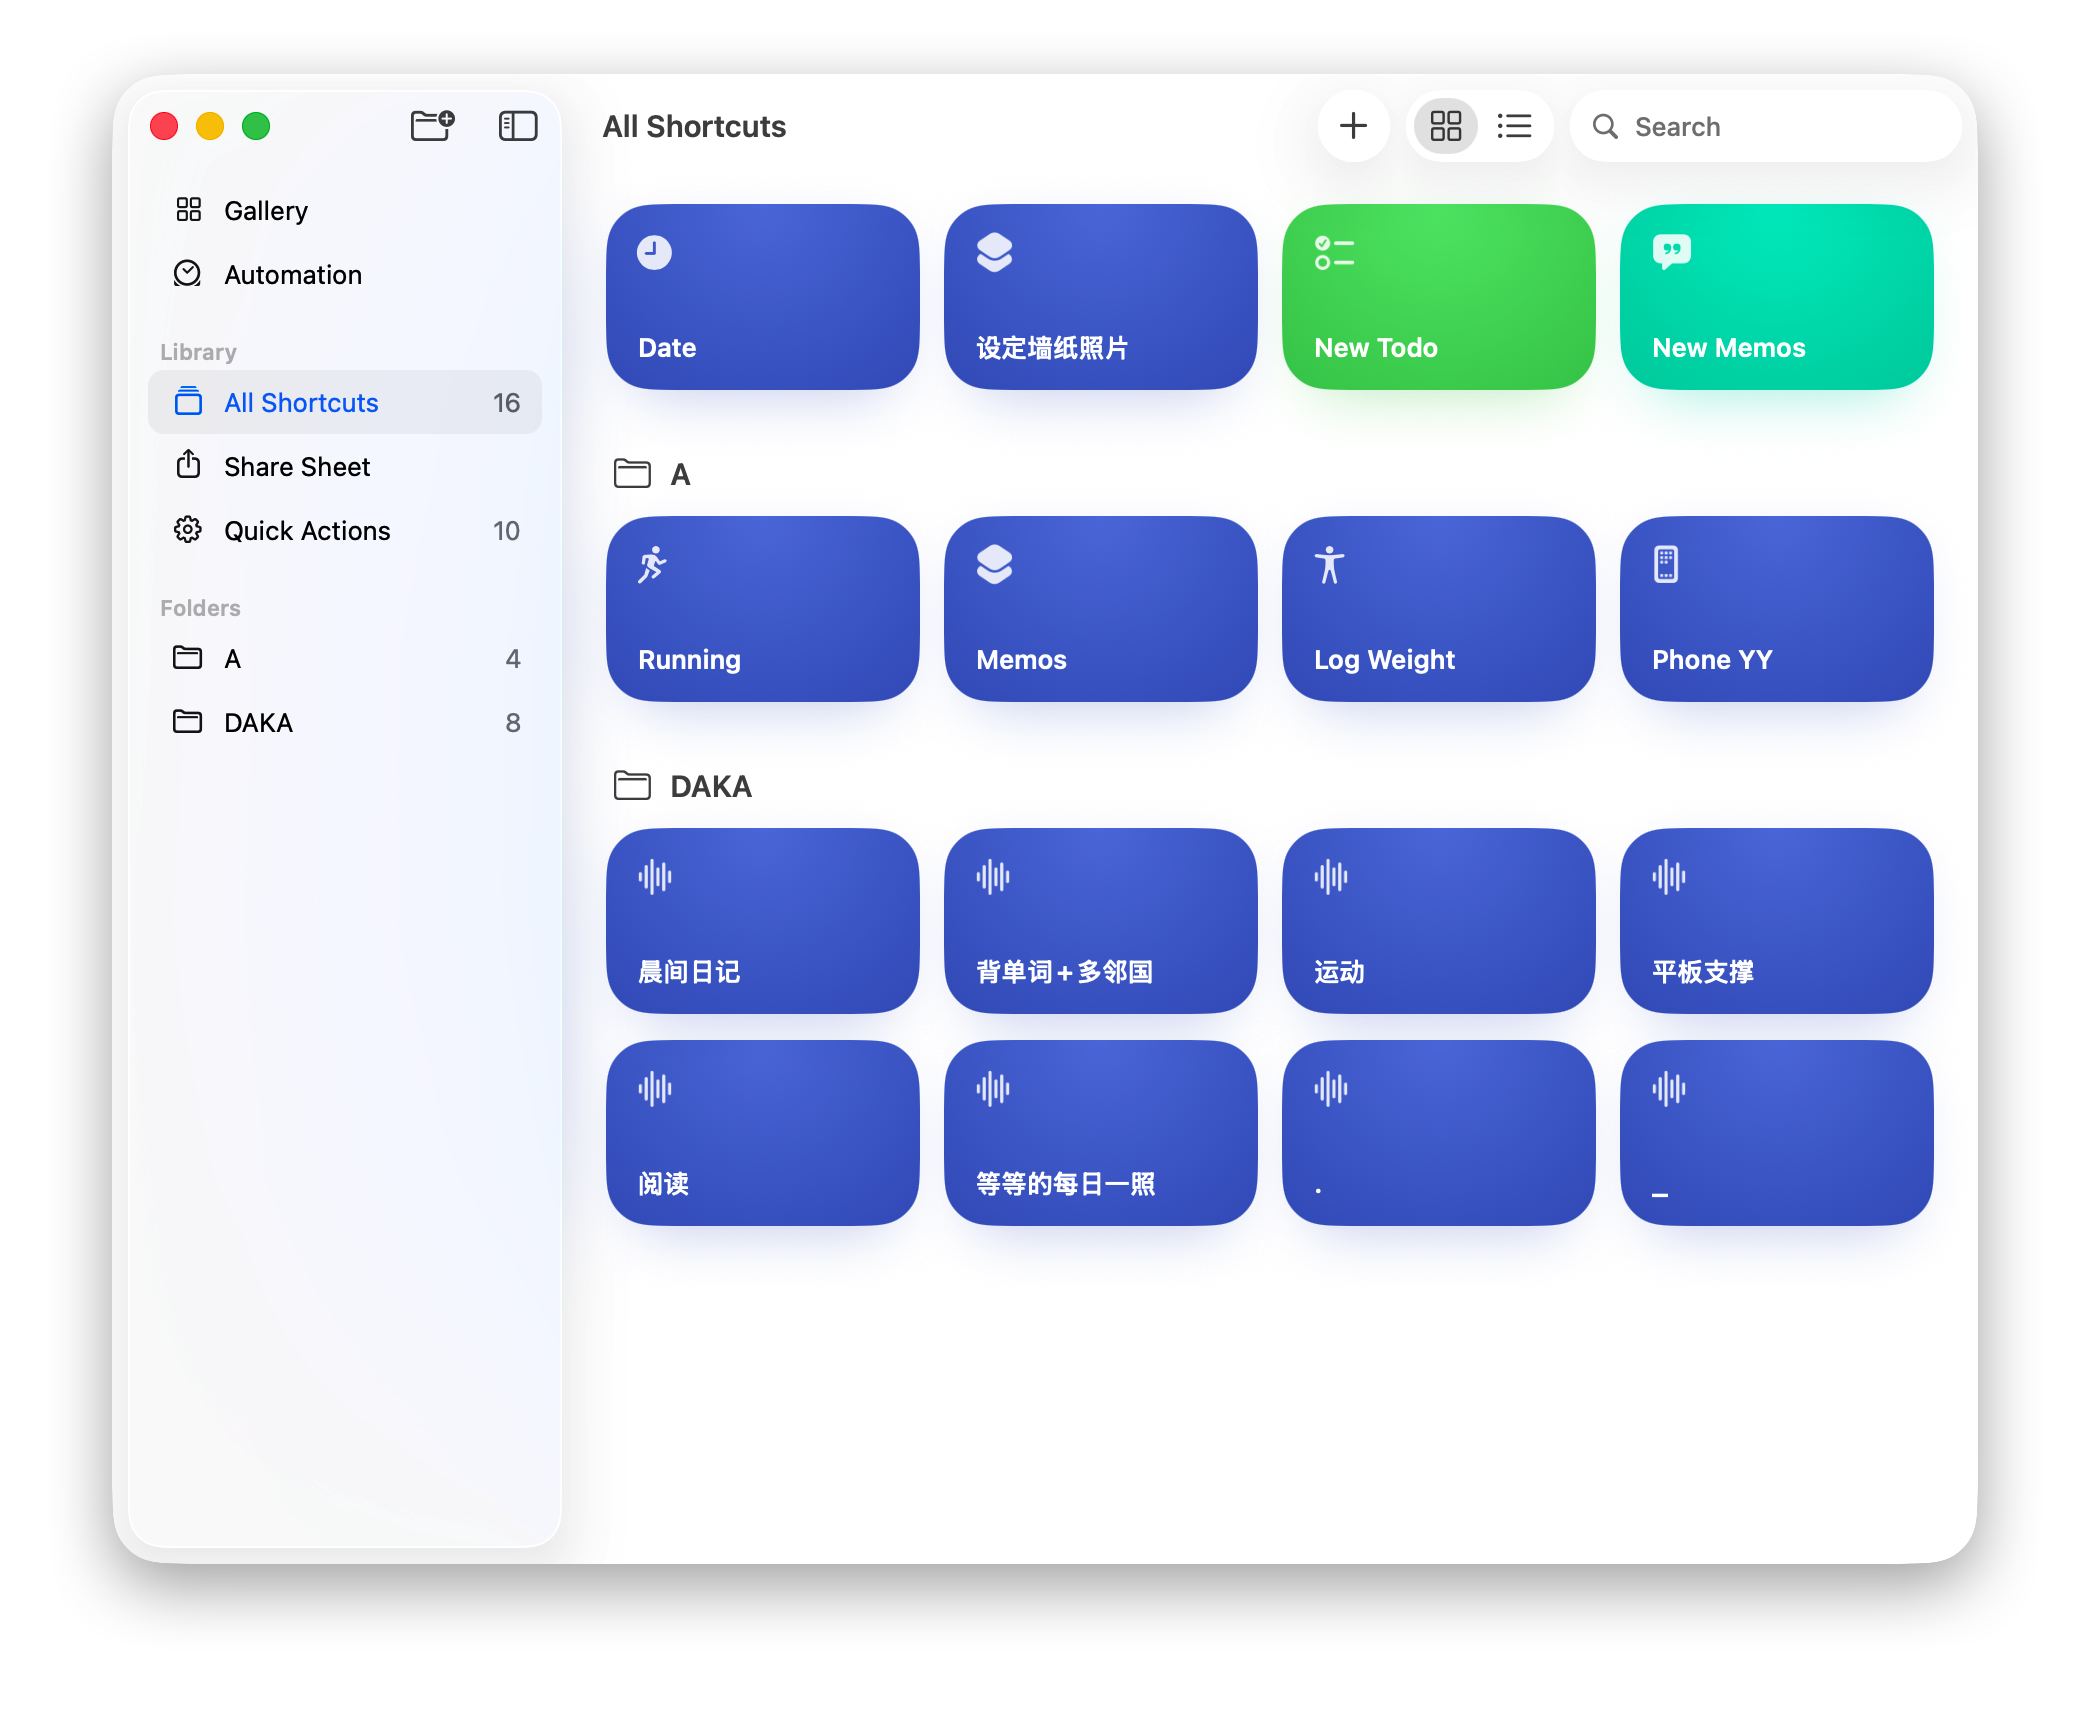The height and width of the screenshot is (1714, 2090).
Task: Click the clock icon on Date shortcut
Action: [x=654, y=252]
